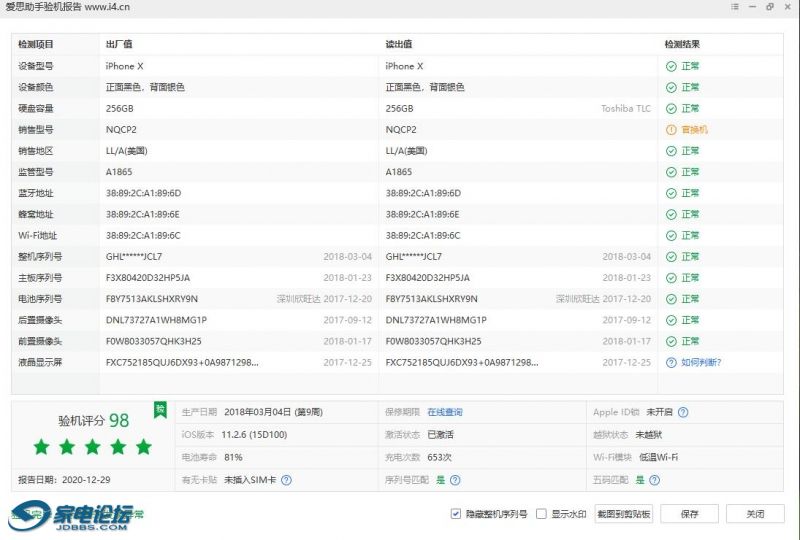This screenshot has height=540, width=800.
Task: Restore the report window size
Action: click(x=770, y=7)
